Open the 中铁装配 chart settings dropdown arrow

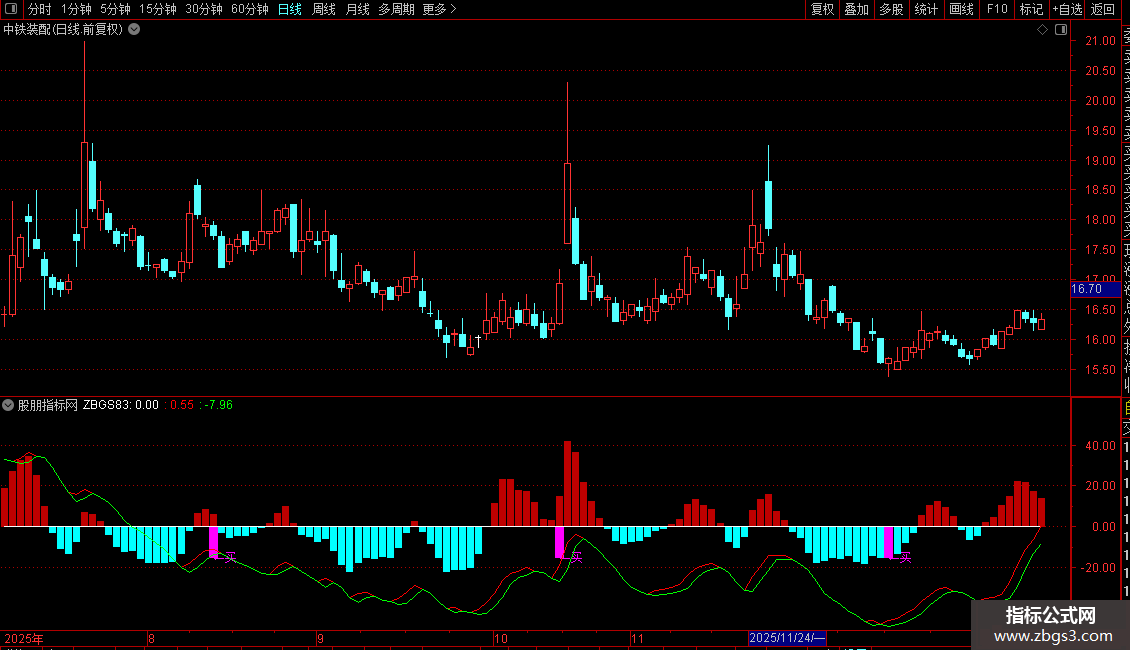point(134,30)
